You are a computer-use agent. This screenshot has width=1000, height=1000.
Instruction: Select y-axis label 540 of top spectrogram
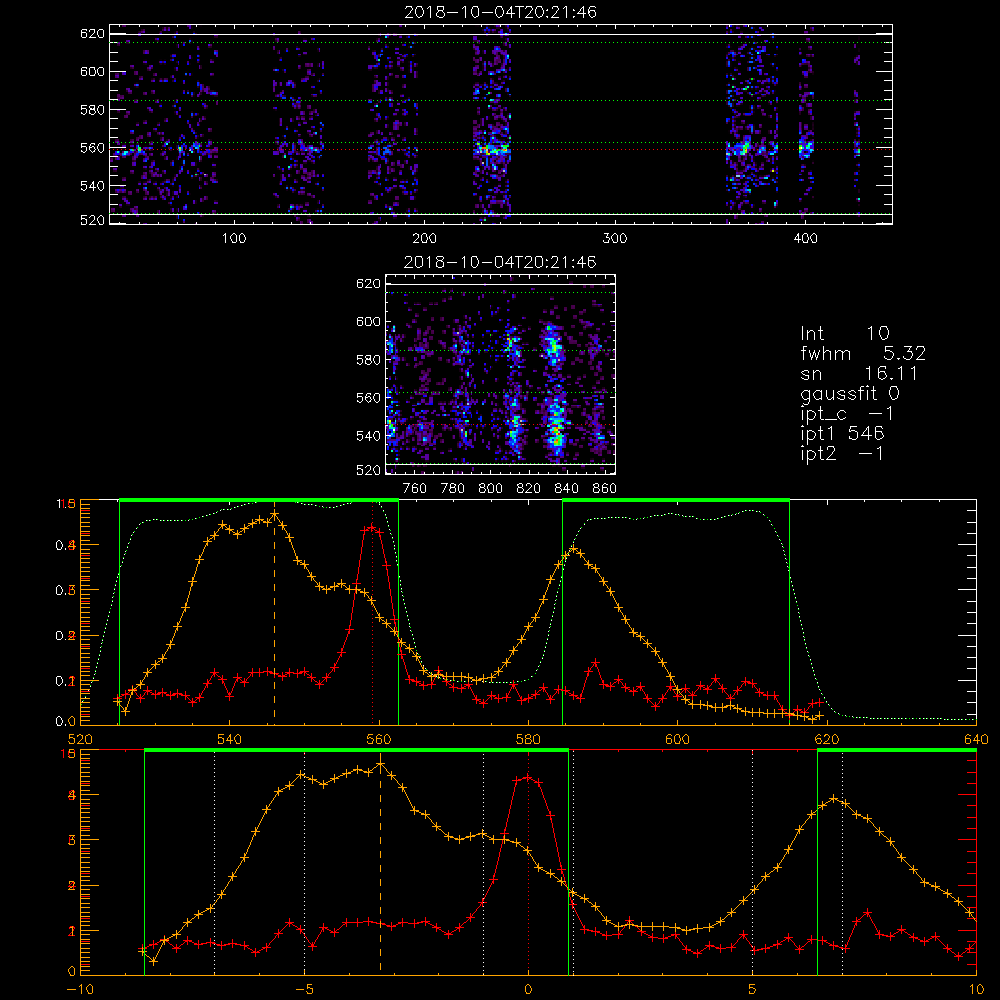click(x=92, y=186)
